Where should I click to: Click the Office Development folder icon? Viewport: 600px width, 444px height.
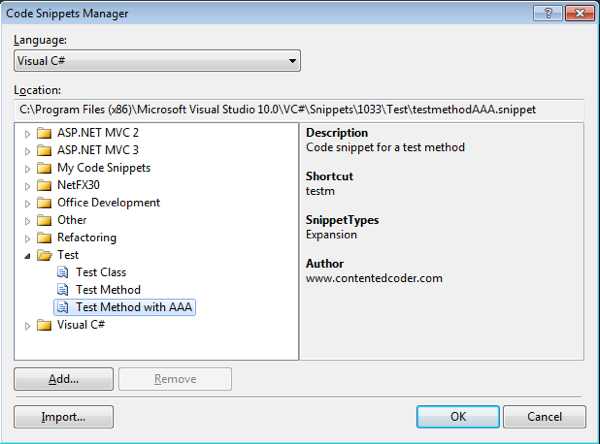(43, 203)
